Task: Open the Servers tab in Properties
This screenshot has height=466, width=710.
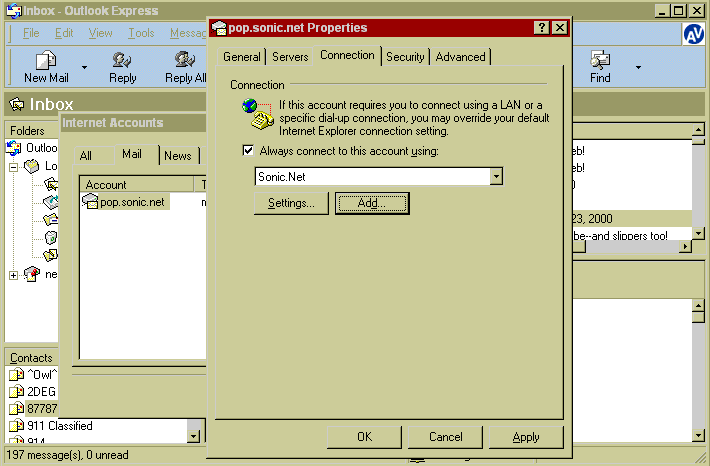Action: (x=290, y=57)
